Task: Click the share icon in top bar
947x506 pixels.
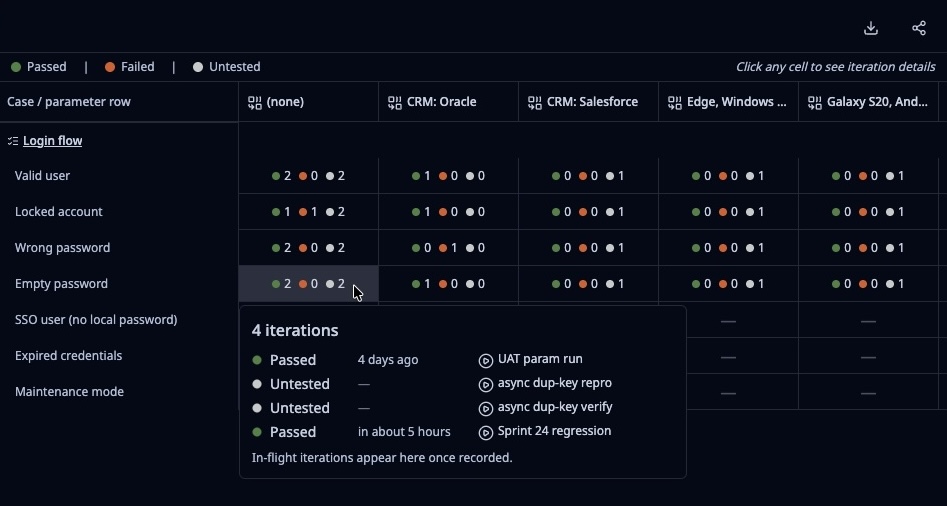Action: click(919, 28)
